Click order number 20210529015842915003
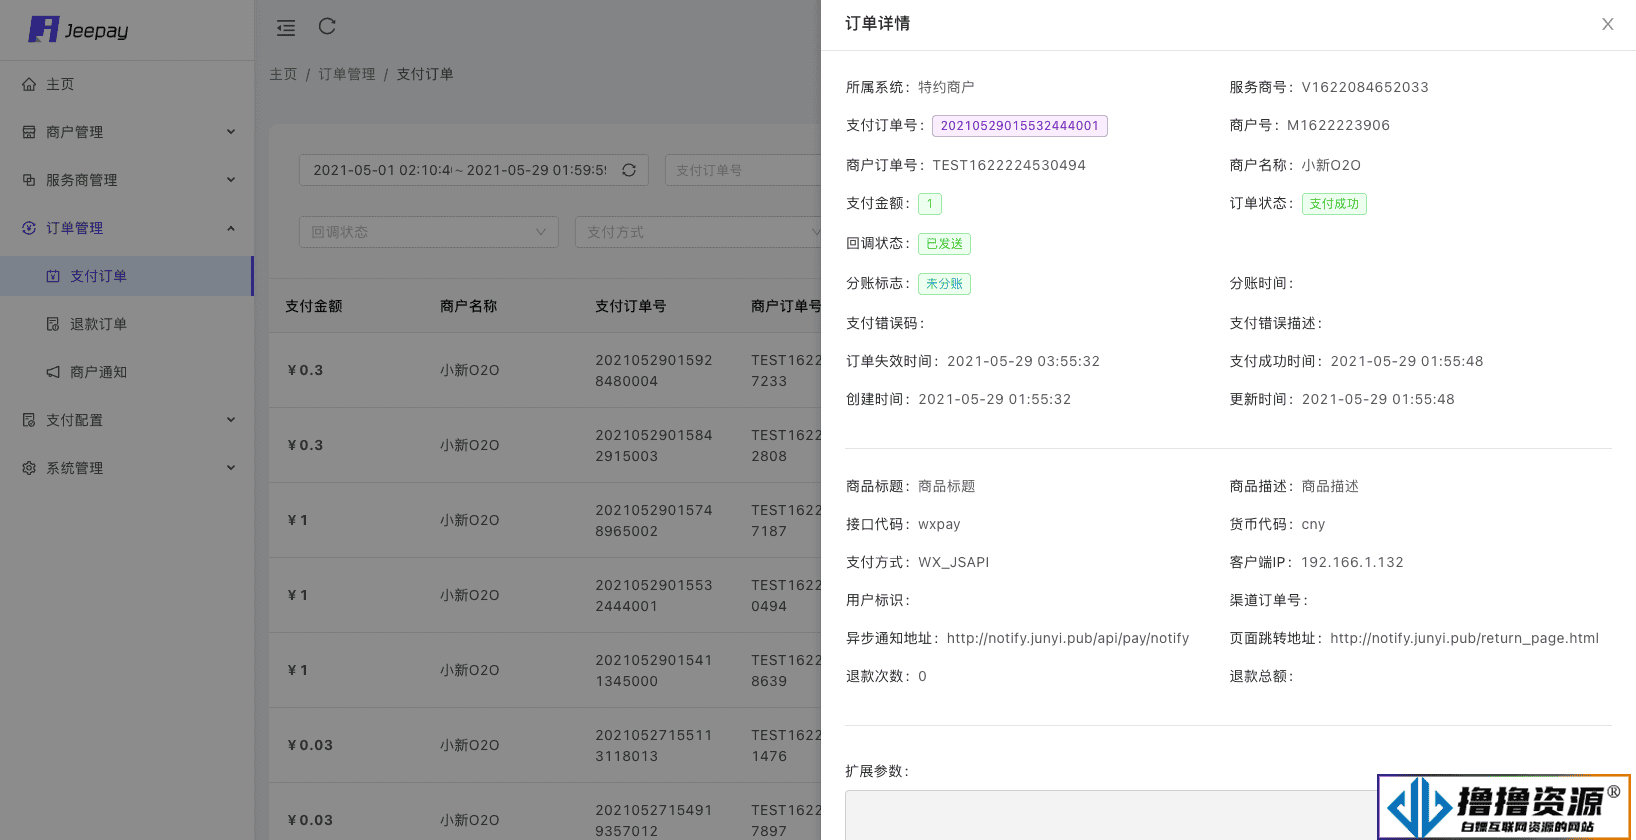The height and width of the screenshot is (840, 1636). pyautogui.click(x=654, y=445)
